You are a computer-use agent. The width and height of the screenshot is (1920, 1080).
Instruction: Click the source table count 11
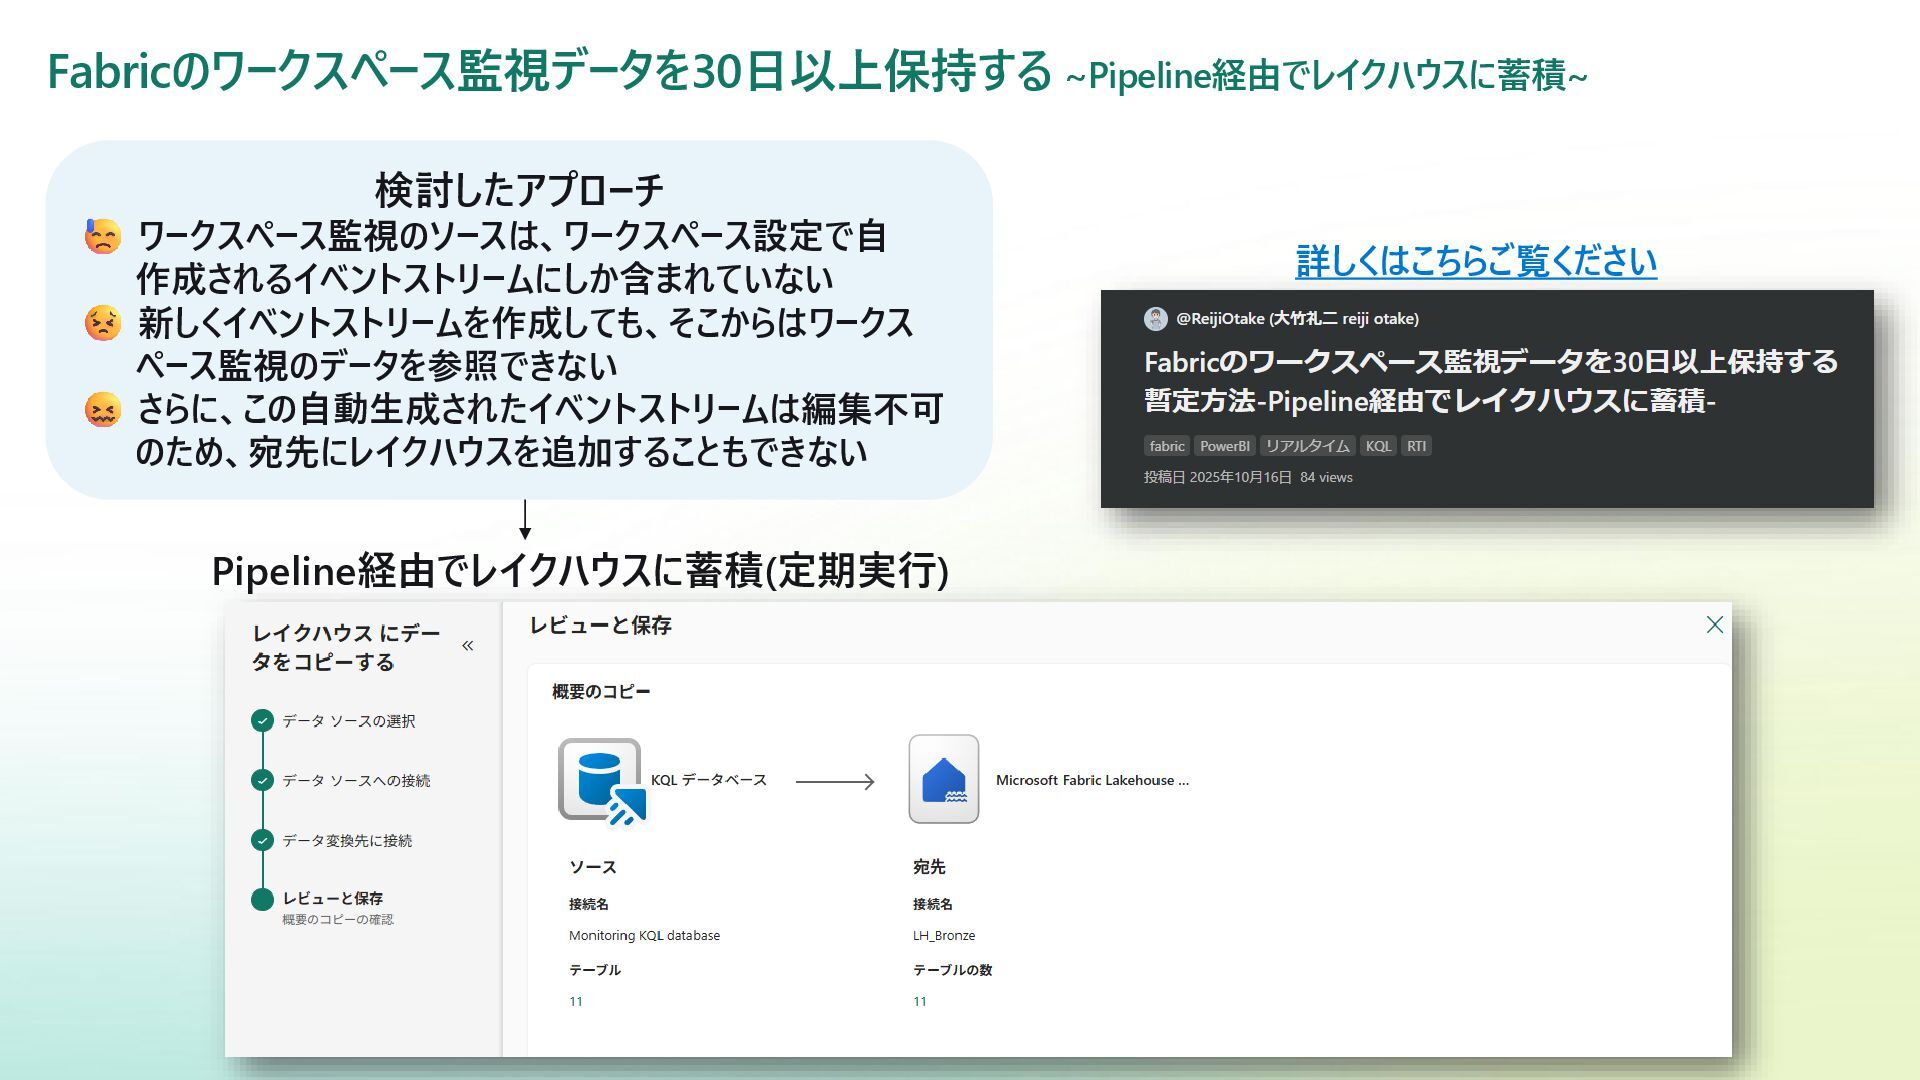coord(576,1001)
